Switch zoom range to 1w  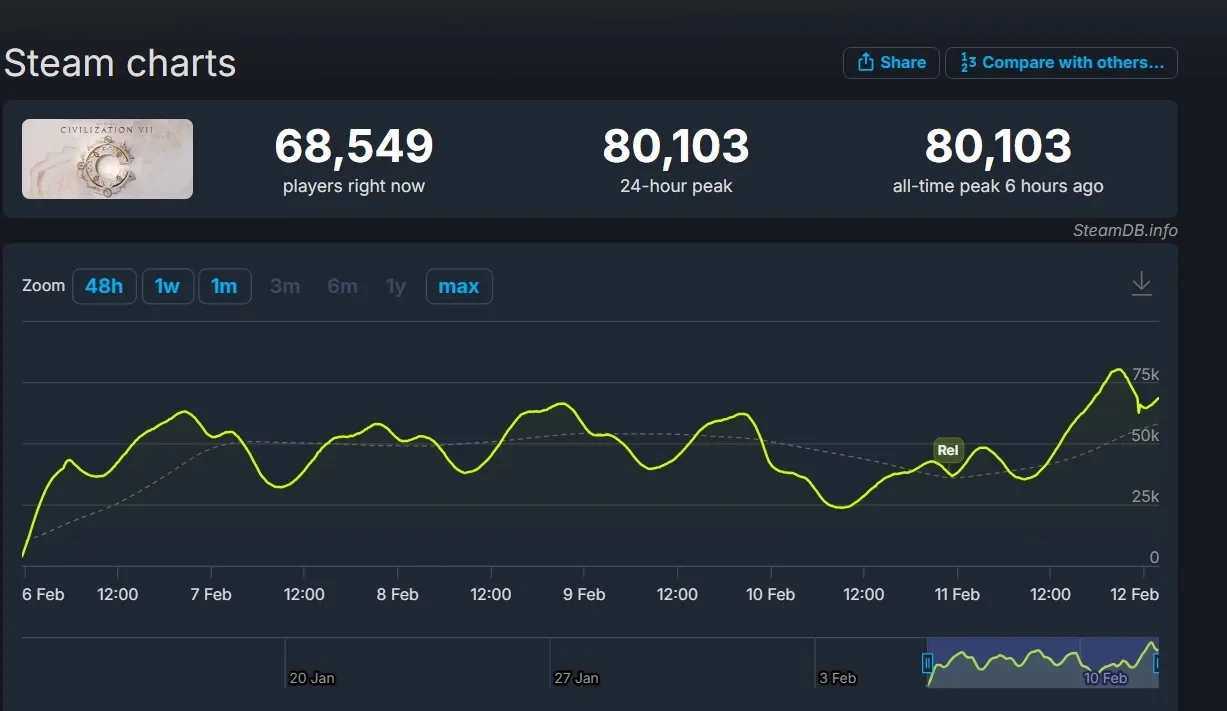167,286
